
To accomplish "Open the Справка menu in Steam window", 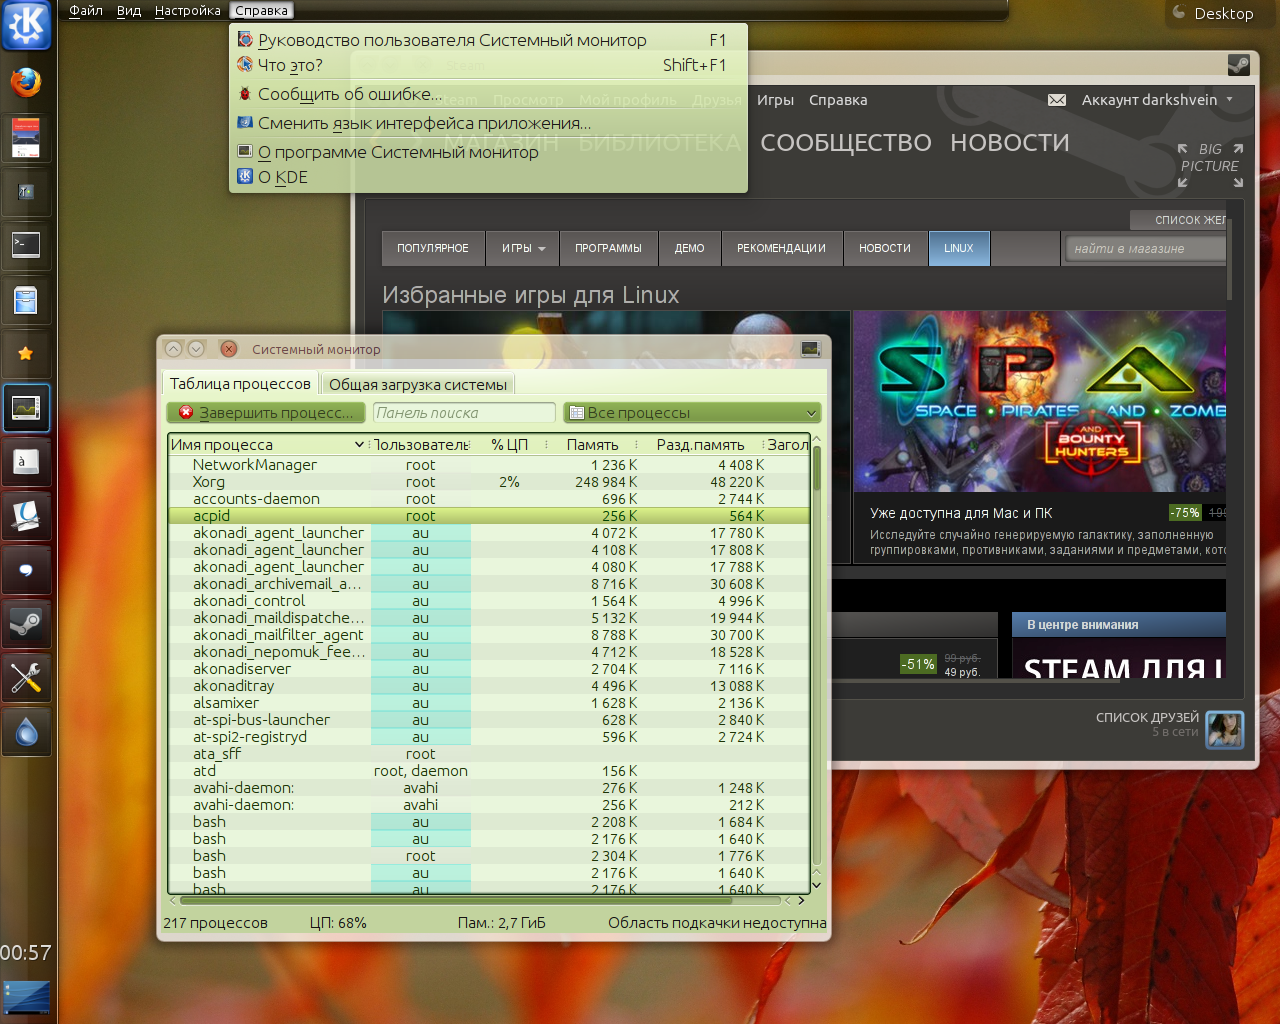I will click(x=838, y=100).
